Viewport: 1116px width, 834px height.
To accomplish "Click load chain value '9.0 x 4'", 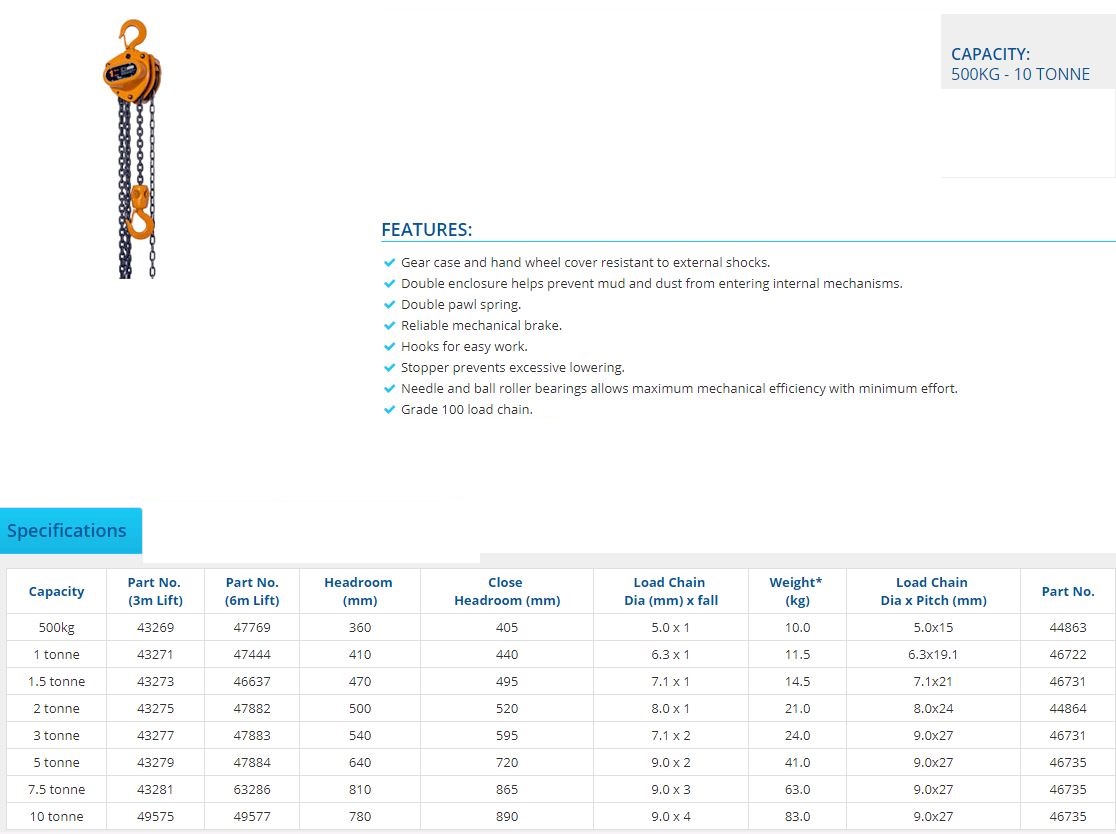I will [x=670, y=817].
